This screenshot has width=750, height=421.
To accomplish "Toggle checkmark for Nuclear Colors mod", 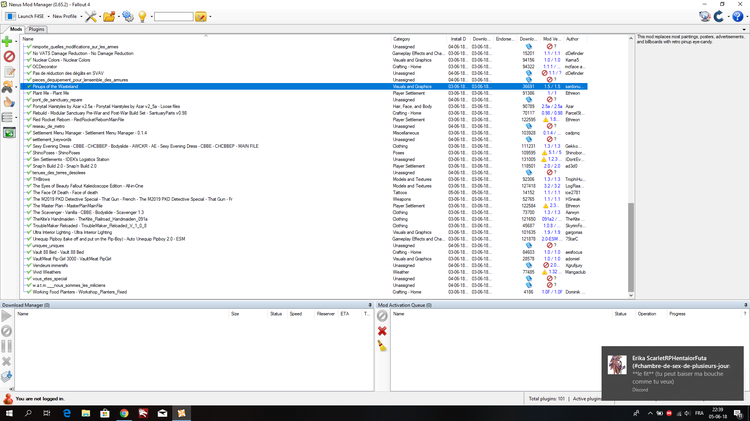I will [29, 60].
